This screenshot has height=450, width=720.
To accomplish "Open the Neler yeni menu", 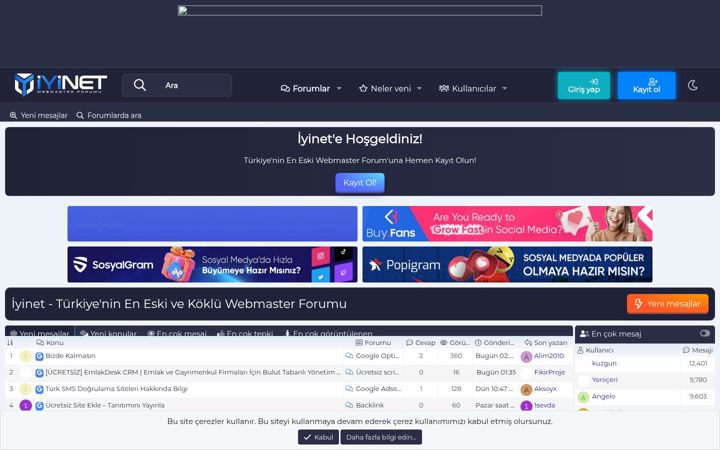I will coord(385,88).
